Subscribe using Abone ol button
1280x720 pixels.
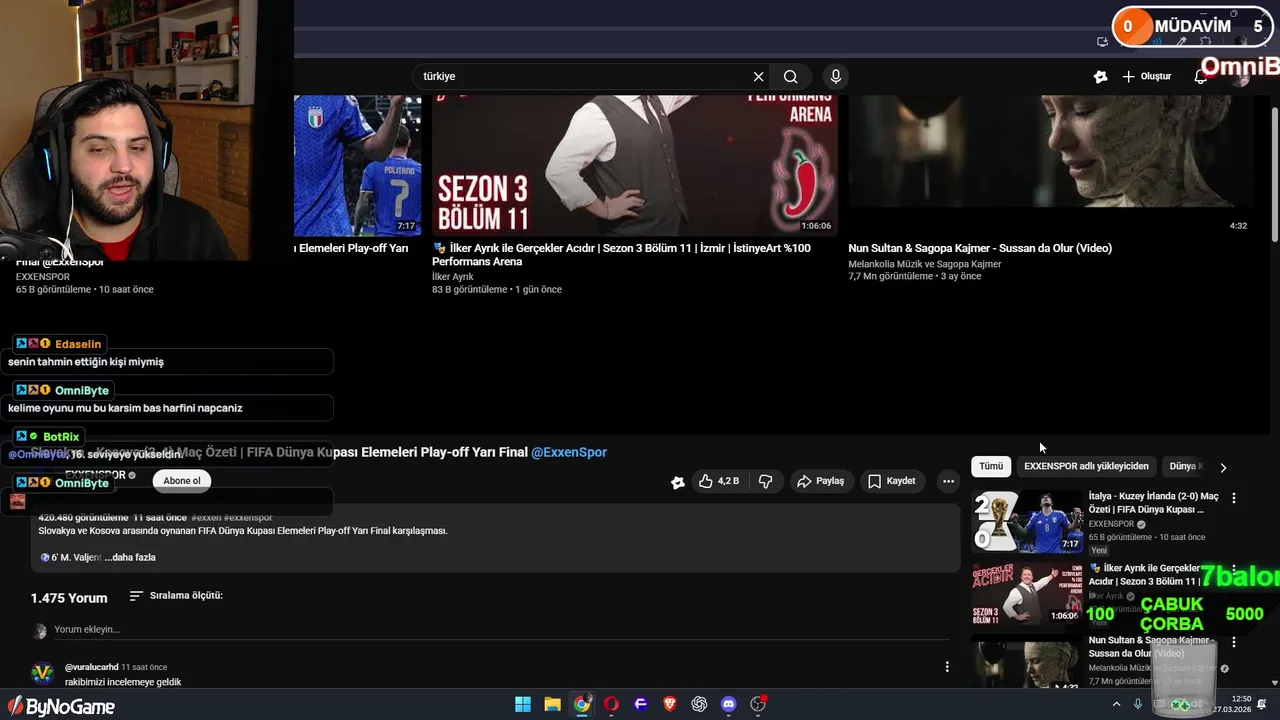point(182,481)
